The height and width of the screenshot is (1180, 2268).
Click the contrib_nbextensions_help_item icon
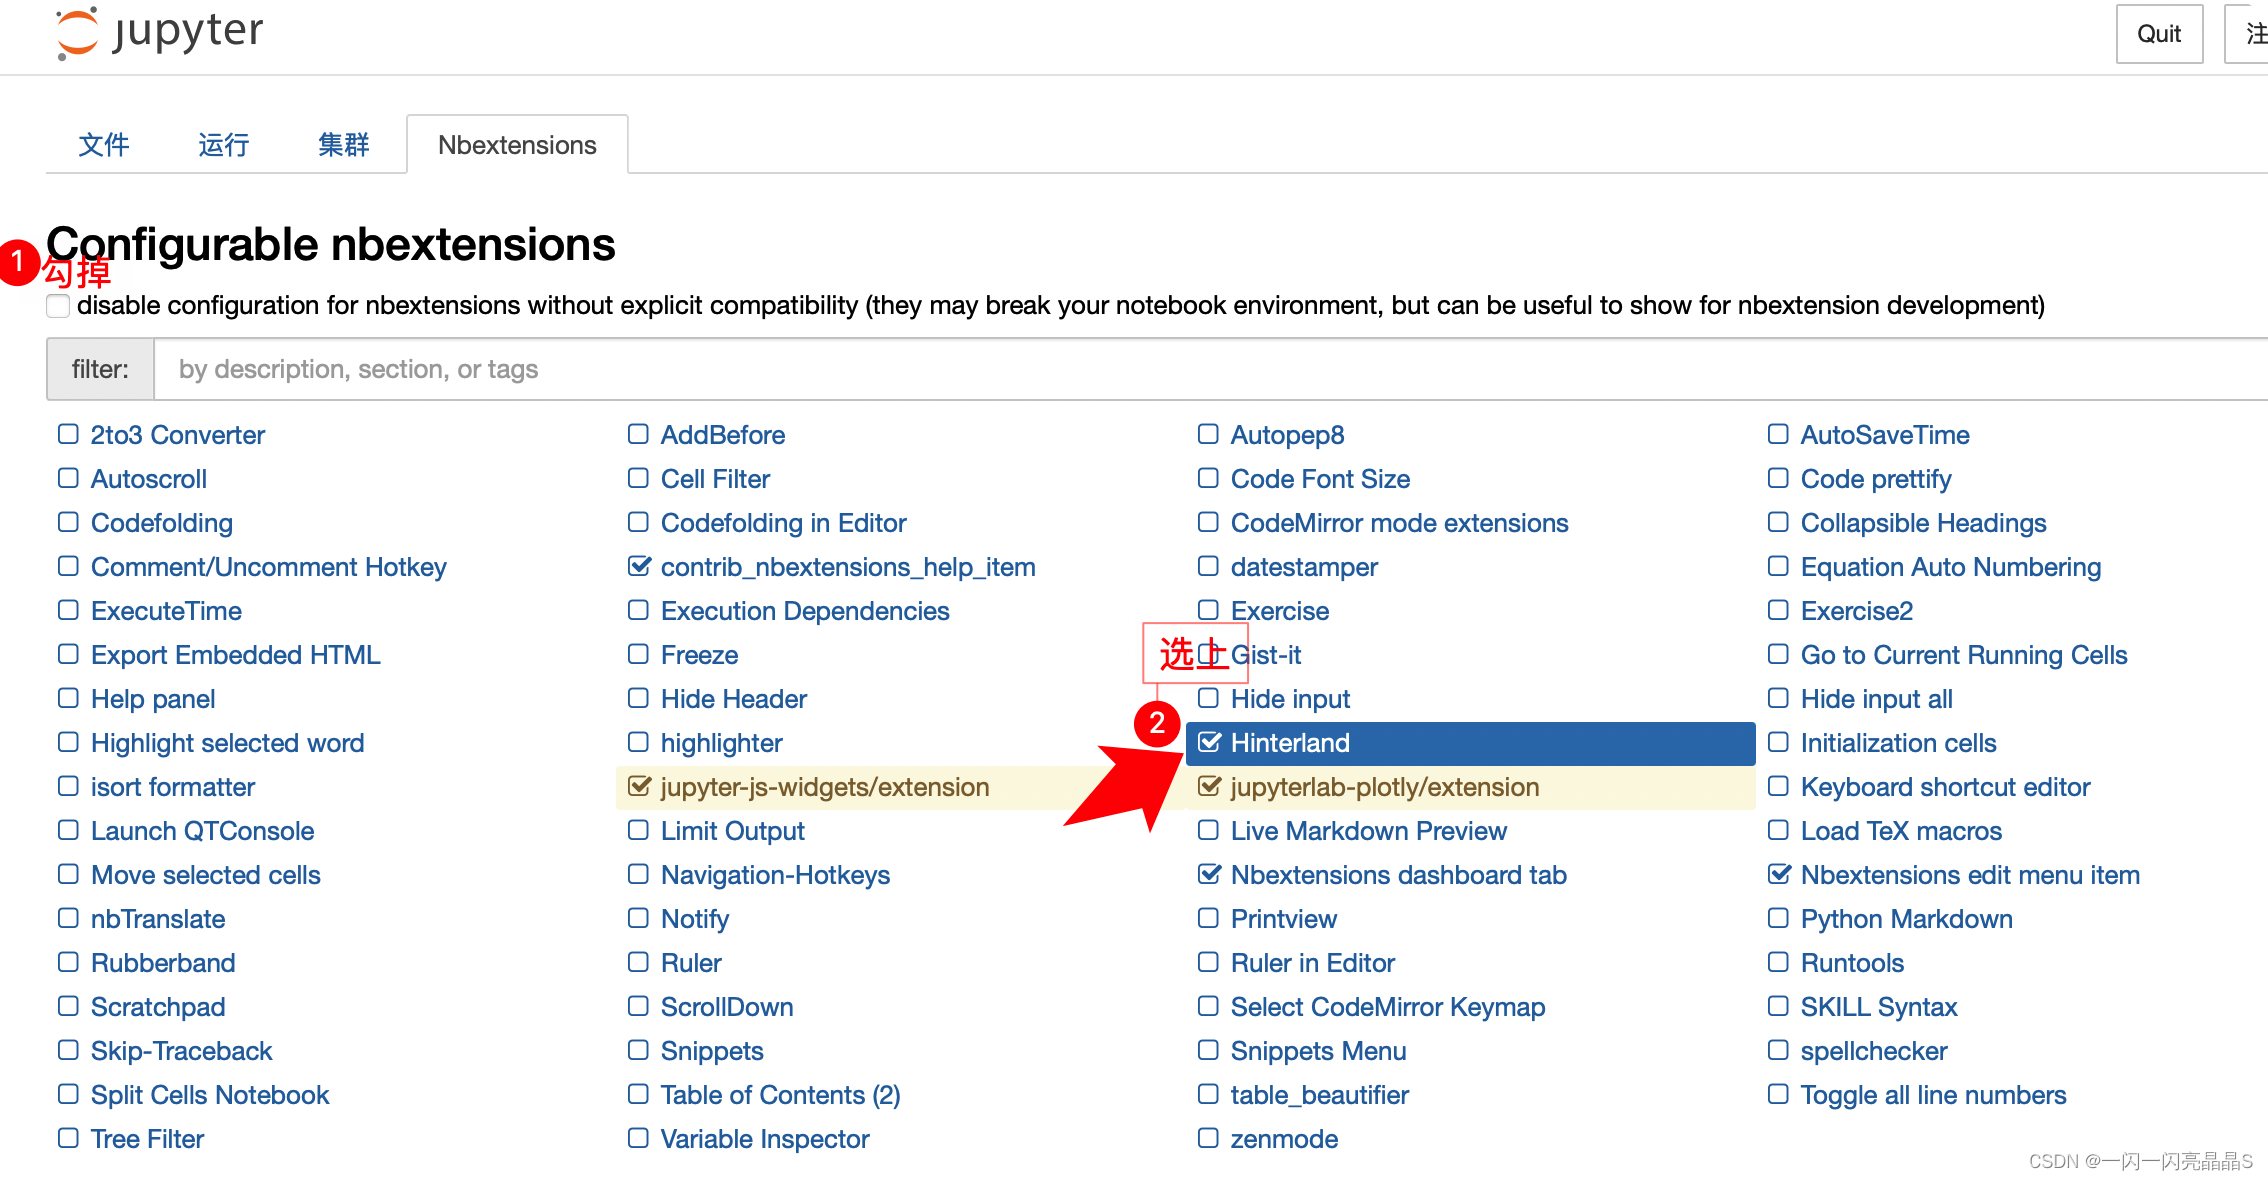[x=640, y=567]
